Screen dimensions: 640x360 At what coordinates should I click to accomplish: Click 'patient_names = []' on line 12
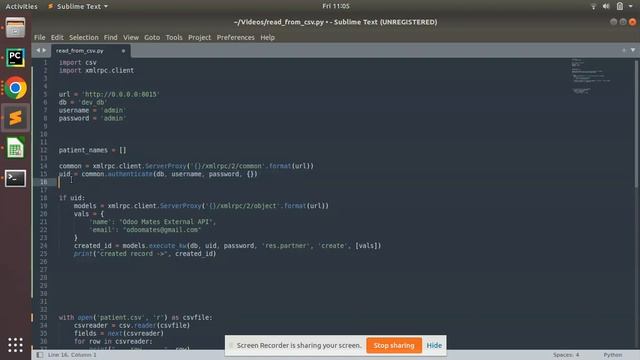coord(93,150)
